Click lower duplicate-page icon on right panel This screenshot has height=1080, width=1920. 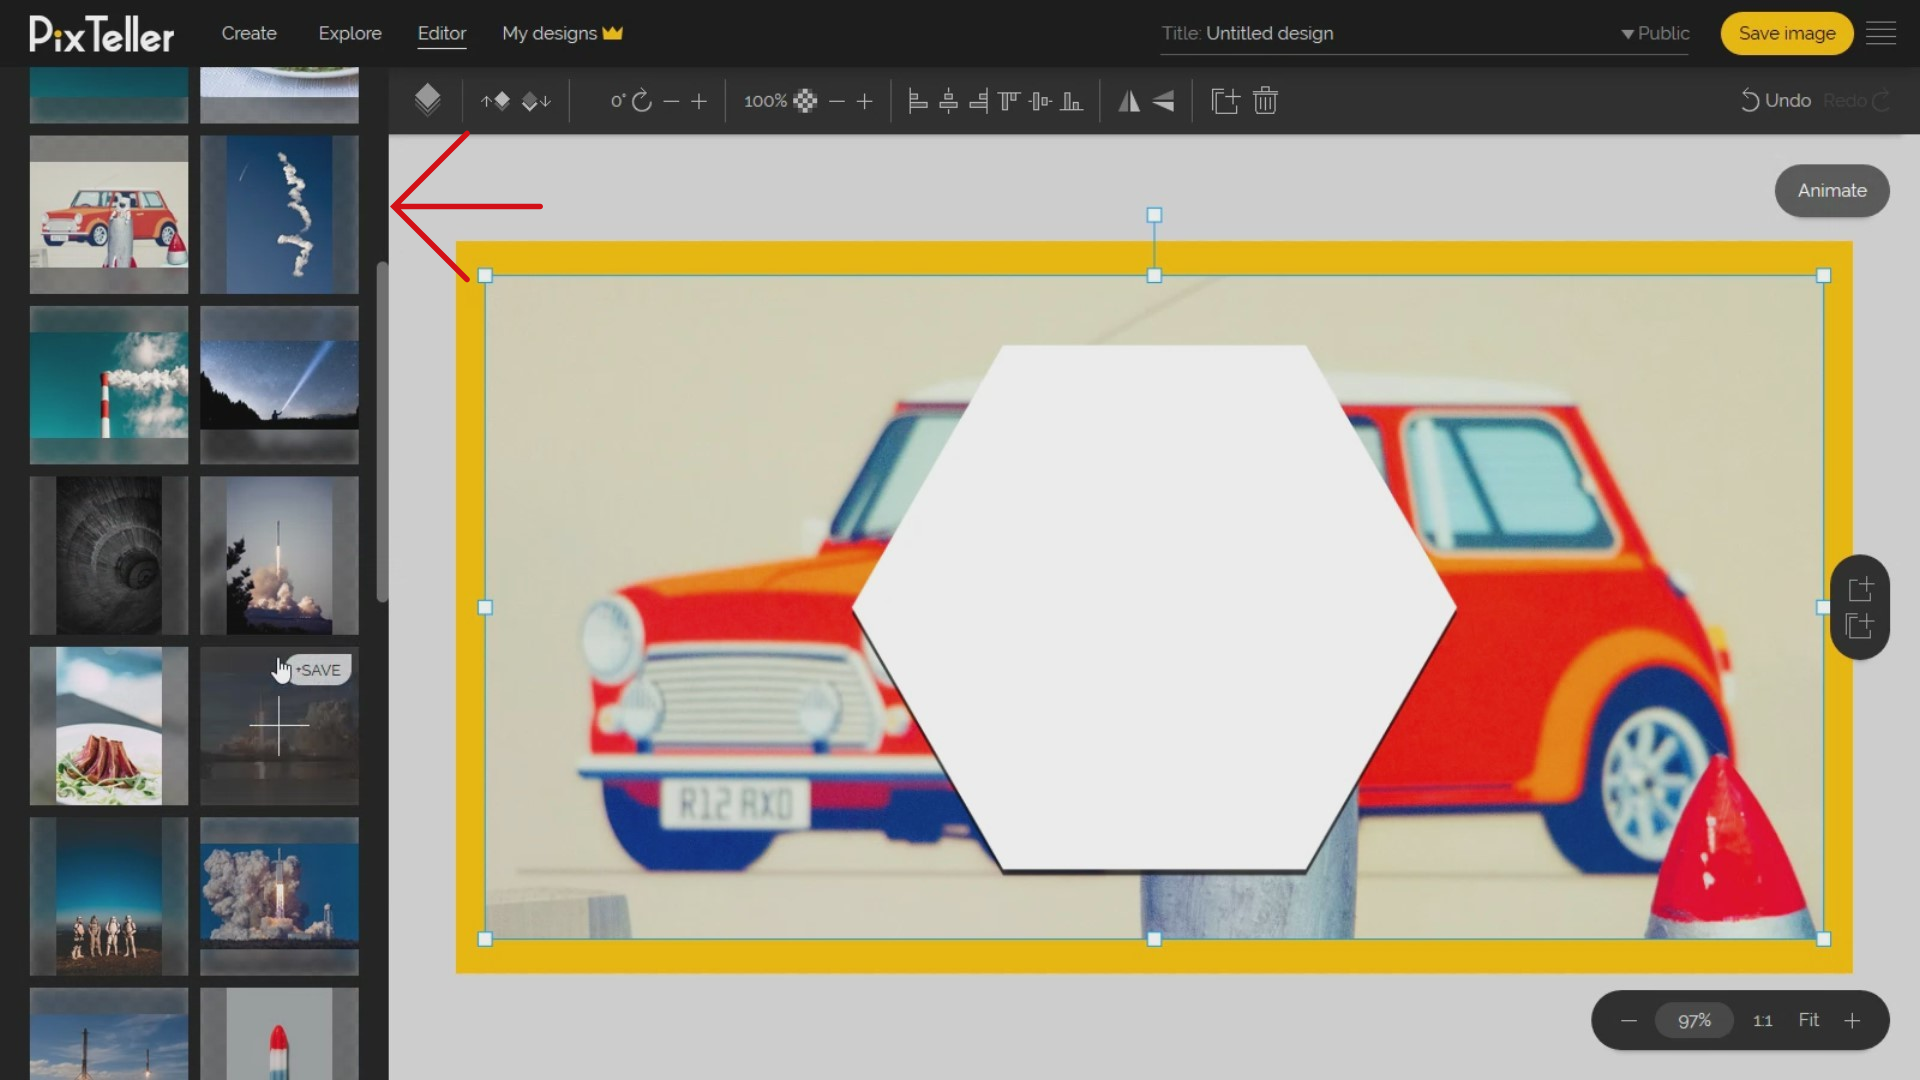[x=1860, y=626]
